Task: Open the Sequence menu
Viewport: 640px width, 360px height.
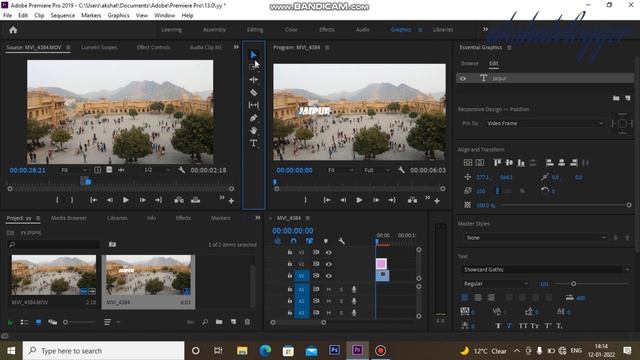Action: 62,16
